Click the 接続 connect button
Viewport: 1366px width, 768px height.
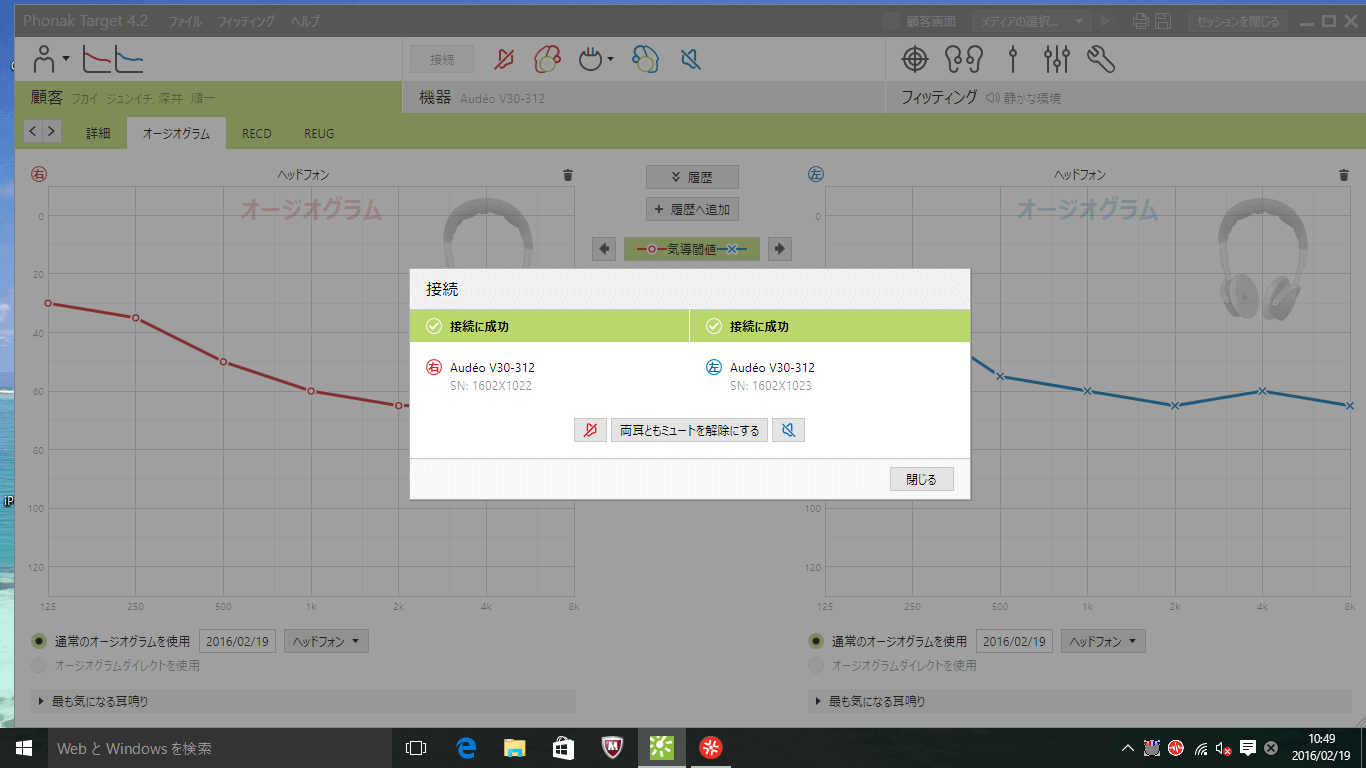click(x=442, y=60)
